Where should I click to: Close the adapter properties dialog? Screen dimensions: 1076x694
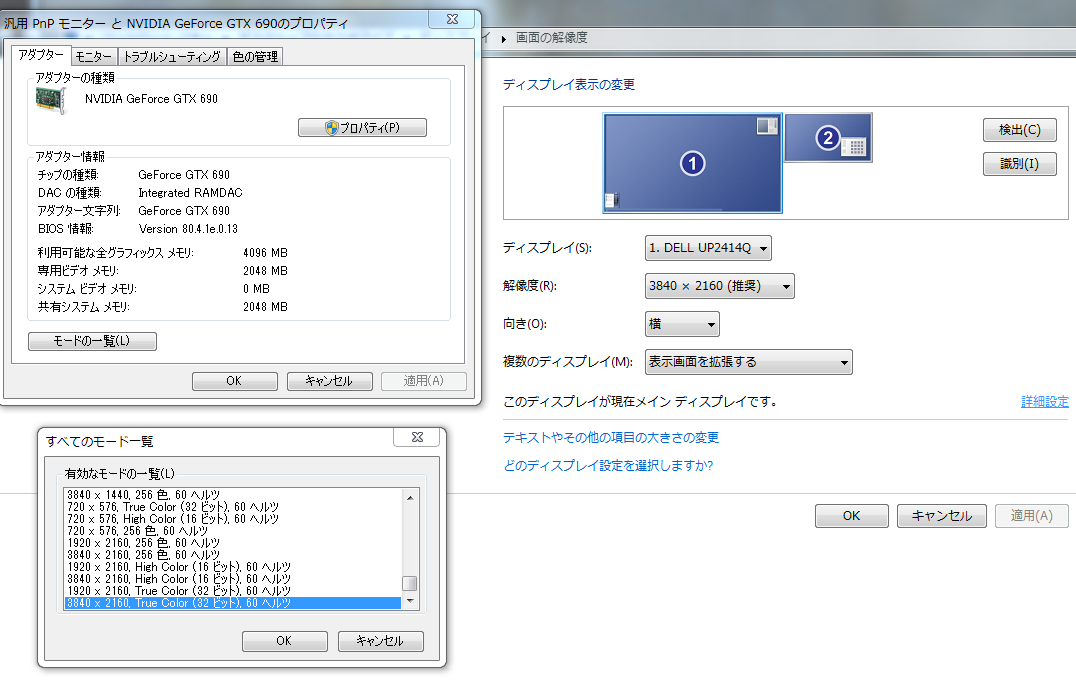point(452,19)
